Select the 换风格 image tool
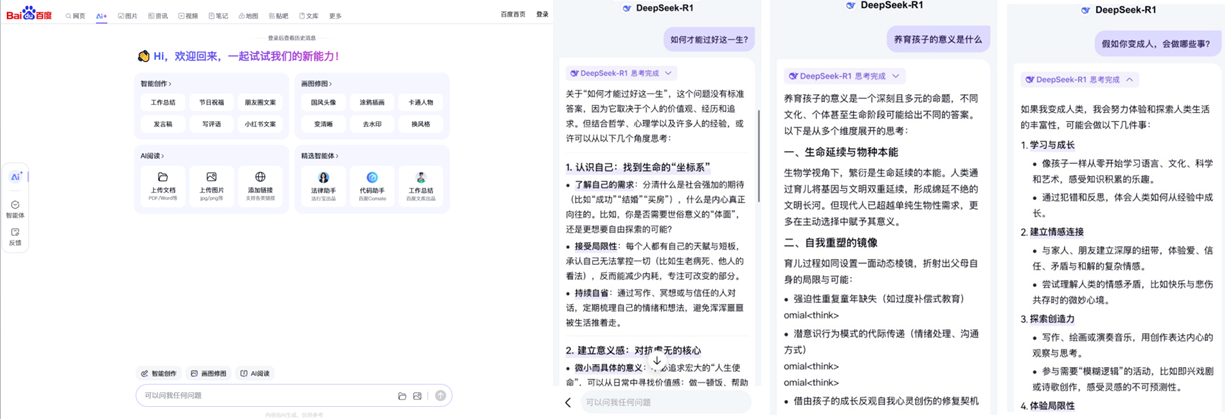The width and height of the screenshot is (1225, 419). click(x=421, y=124)
